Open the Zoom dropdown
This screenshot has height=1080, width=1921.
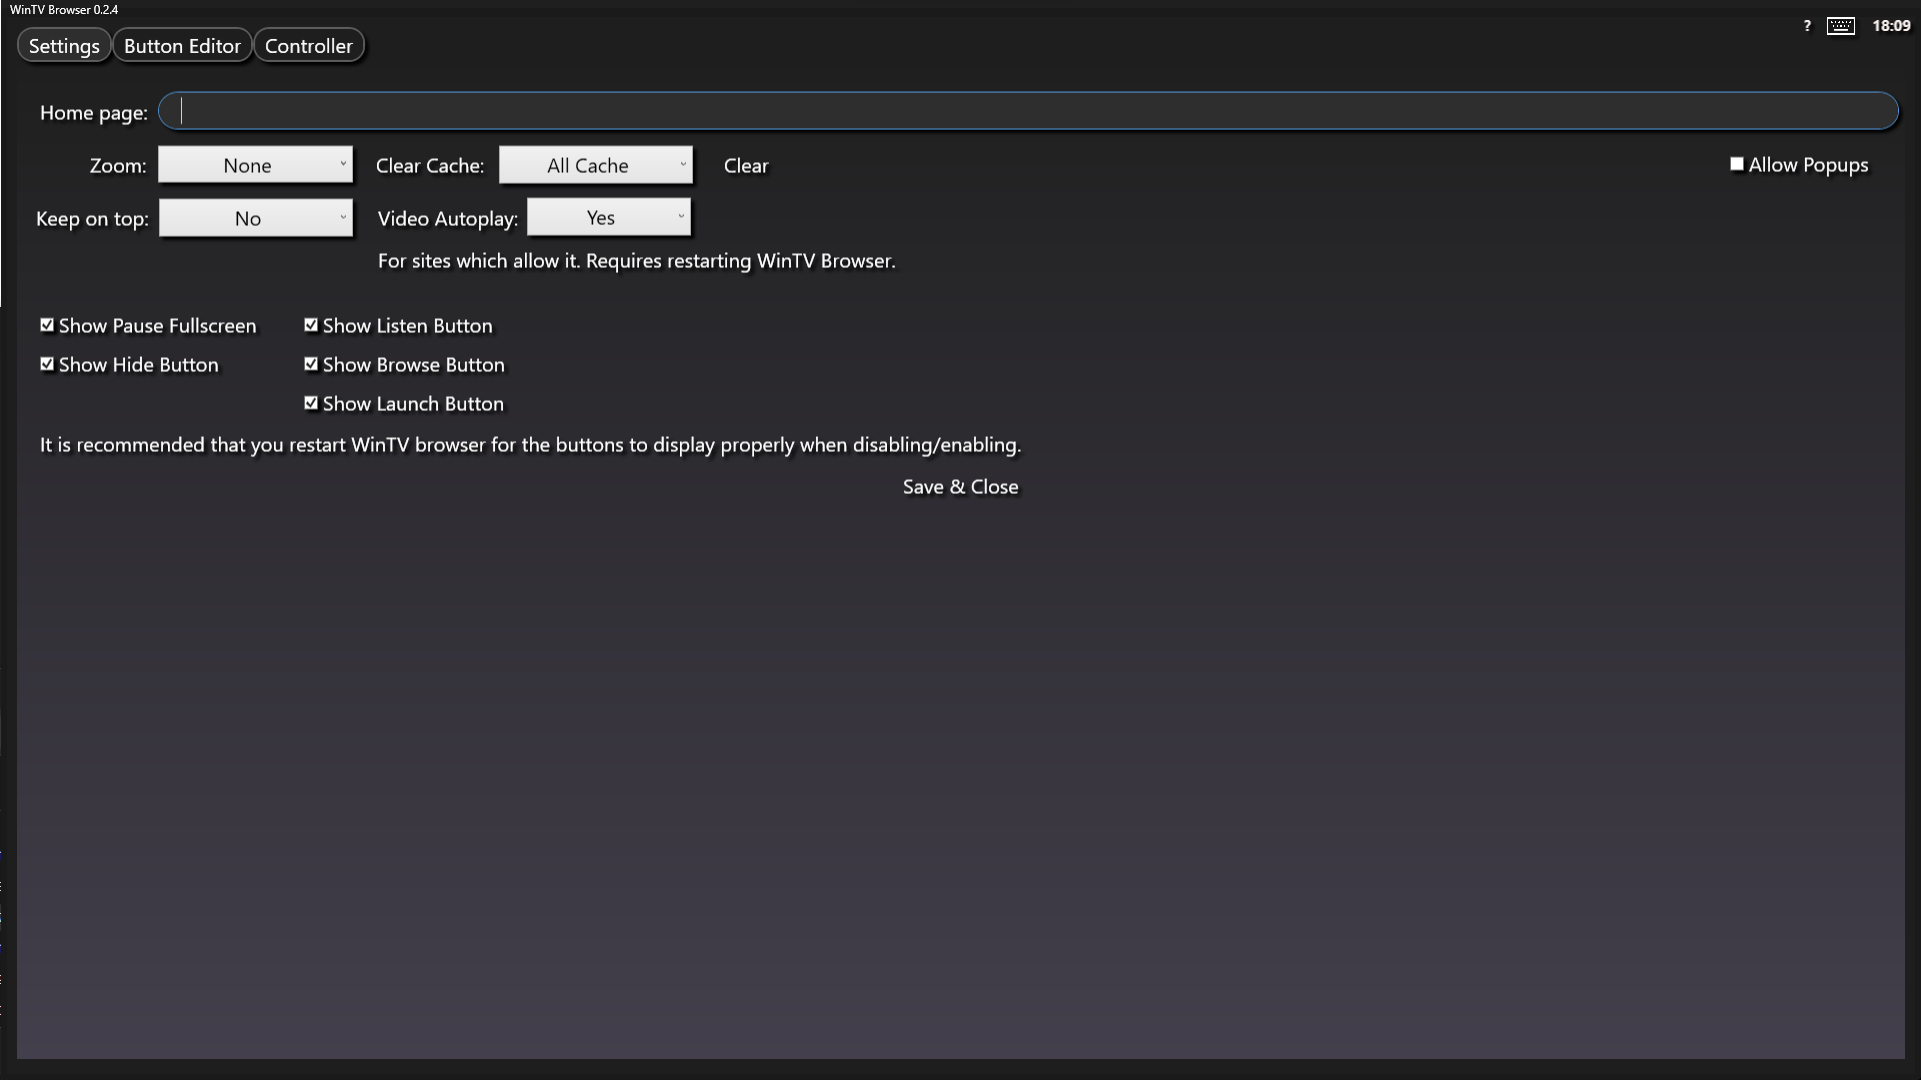(x=255, y=165)
